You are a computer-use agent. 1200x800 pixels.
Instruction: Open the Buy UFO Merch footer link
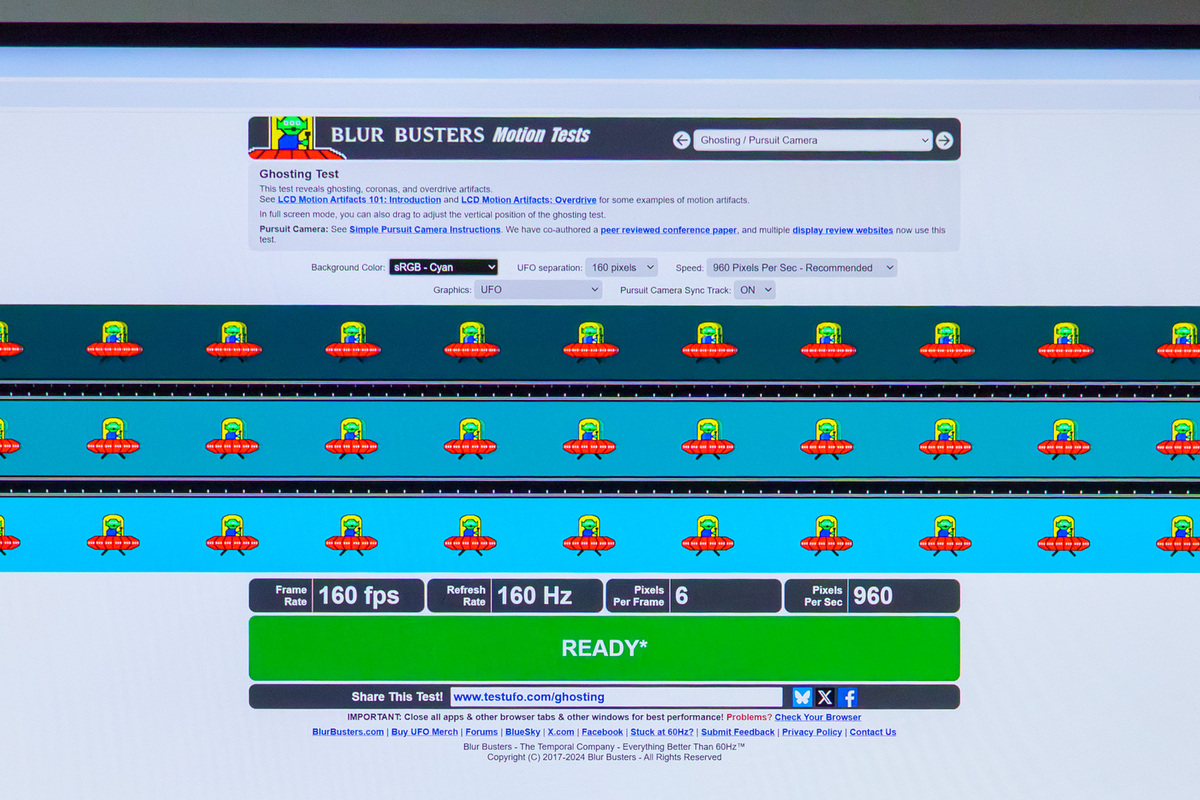[x=424, y=732]
